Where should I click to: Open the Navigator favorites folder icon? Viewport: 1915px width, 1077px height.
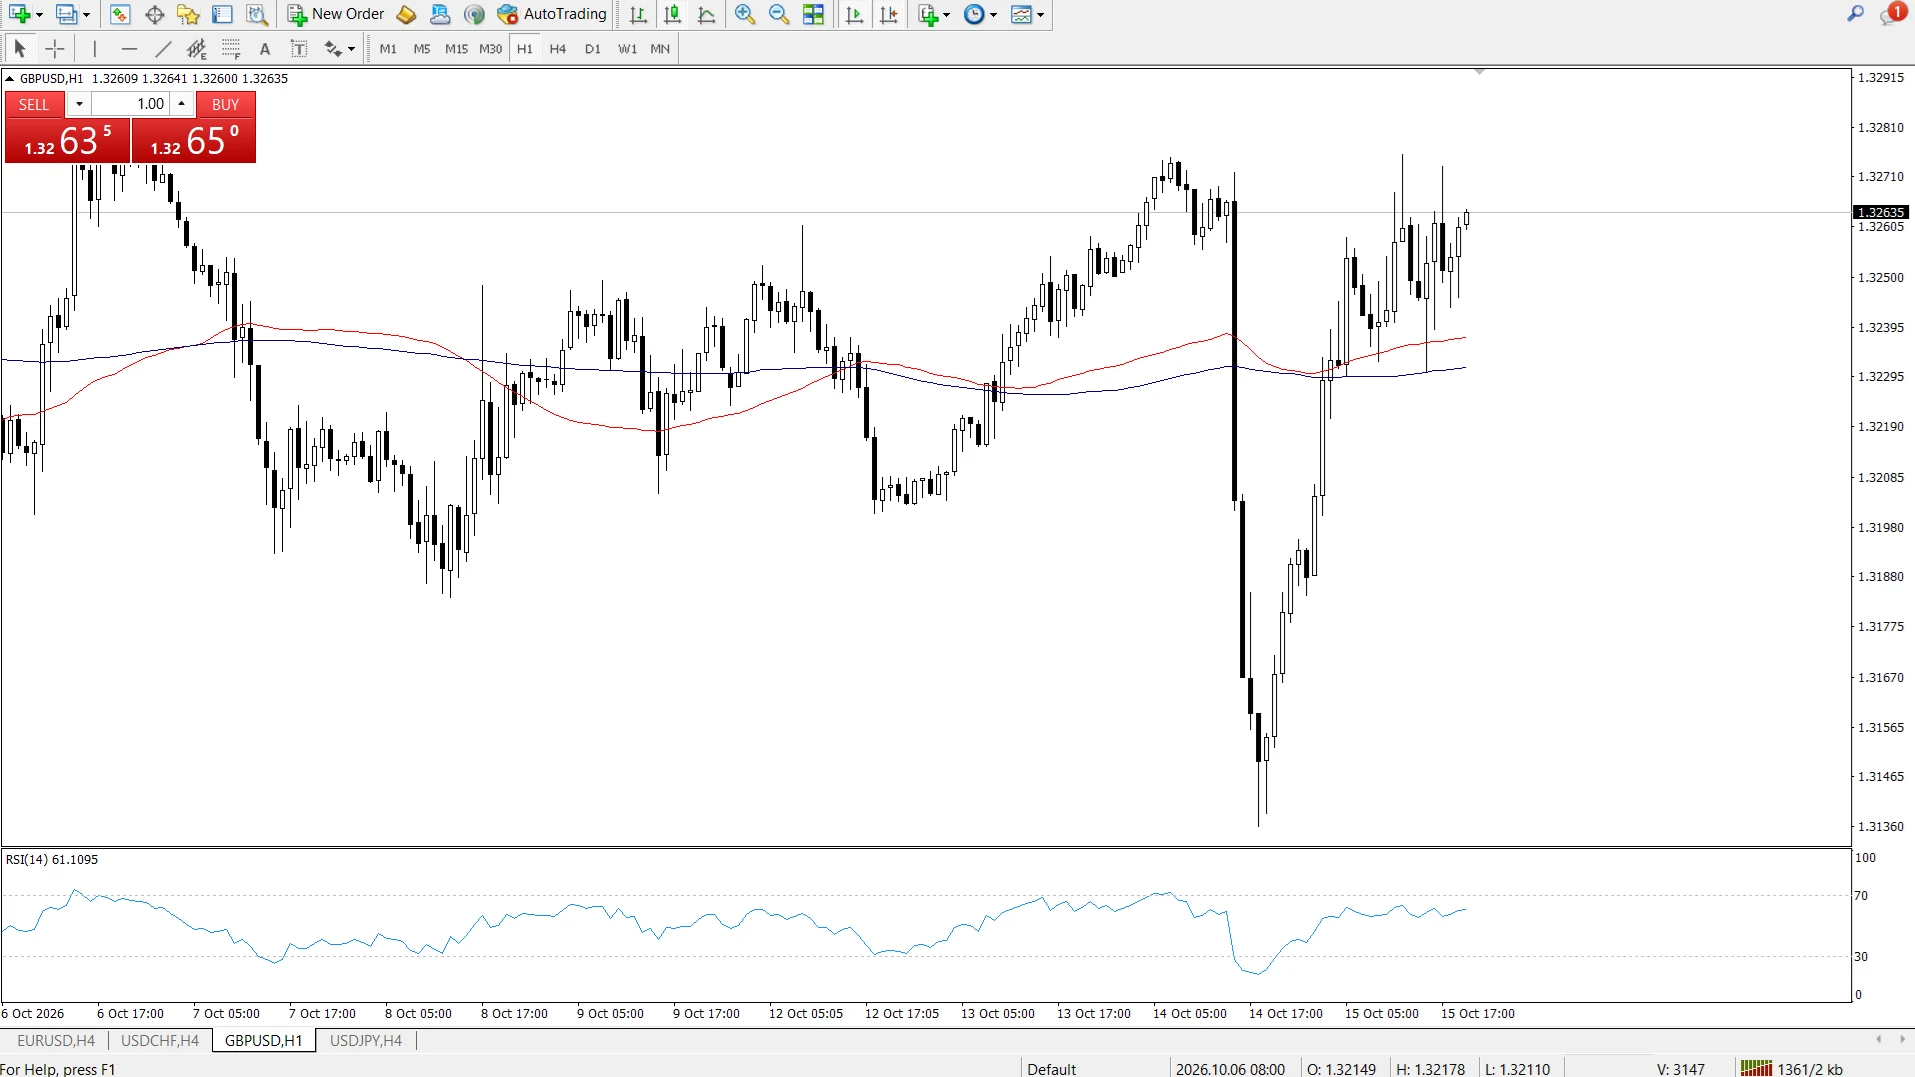coord(188,14)
